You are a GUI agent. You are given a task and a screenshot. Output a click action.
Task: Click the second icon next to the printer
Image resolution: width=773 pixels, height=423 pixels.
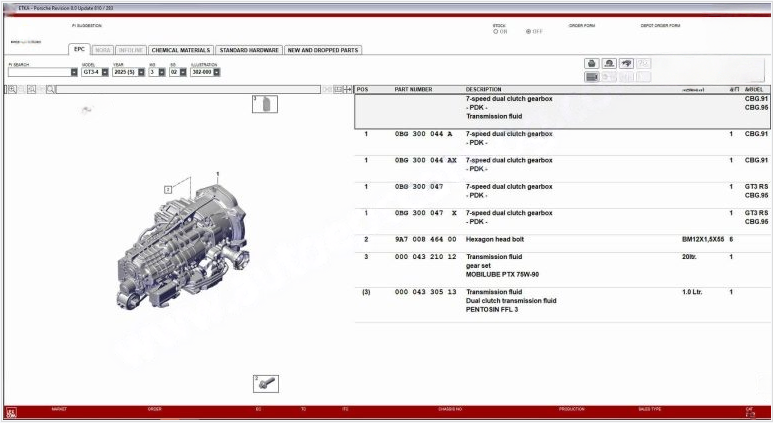(608, 63)
